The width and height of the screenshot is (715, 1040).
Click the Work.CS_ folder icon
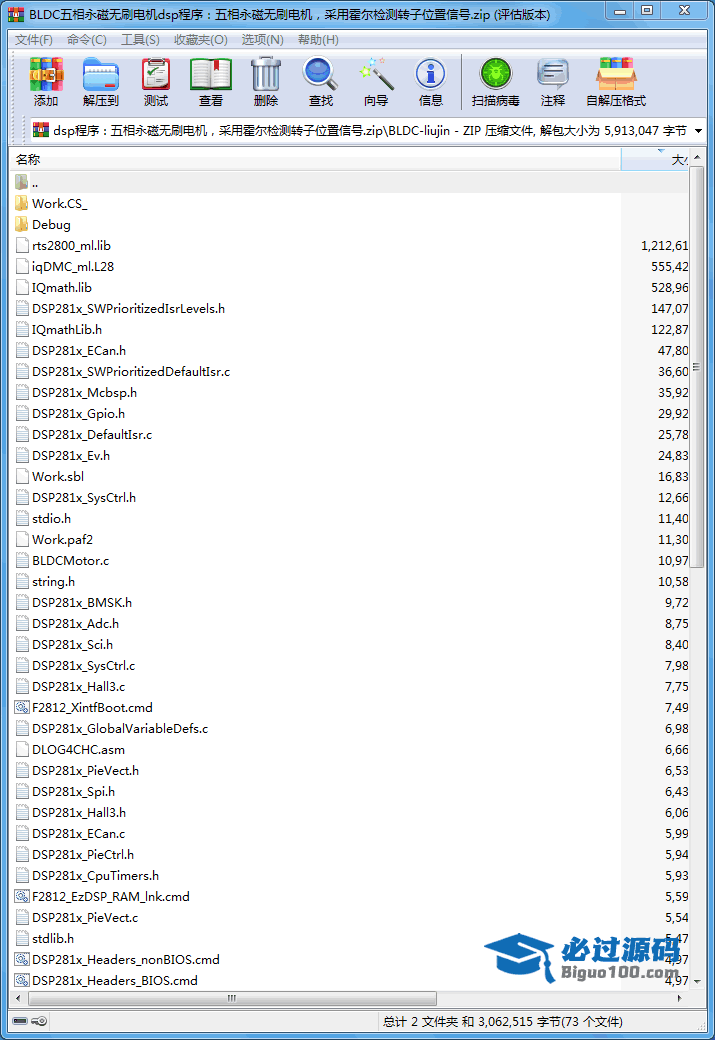tap(22, 203)
